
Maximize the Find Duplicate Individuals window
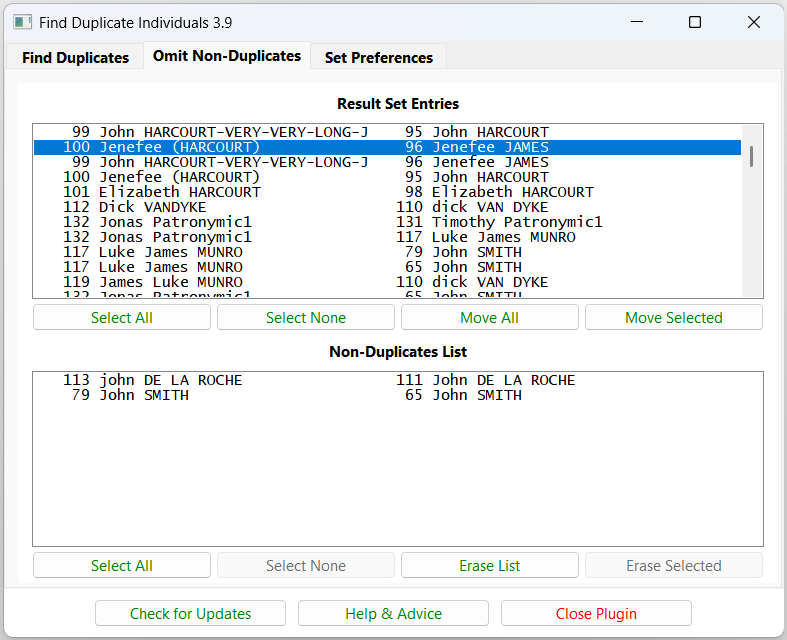[x=695, y=22]
